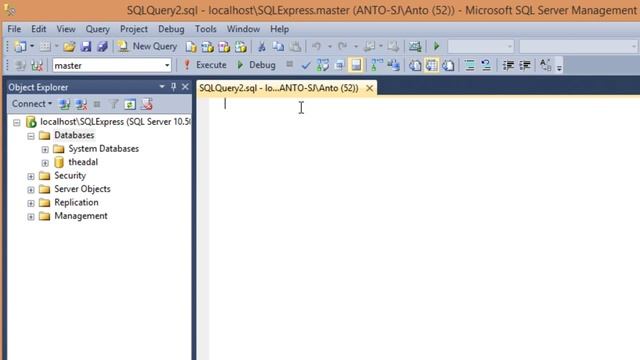
Task: Select Results to Text icon
Action: click(415, 65)
